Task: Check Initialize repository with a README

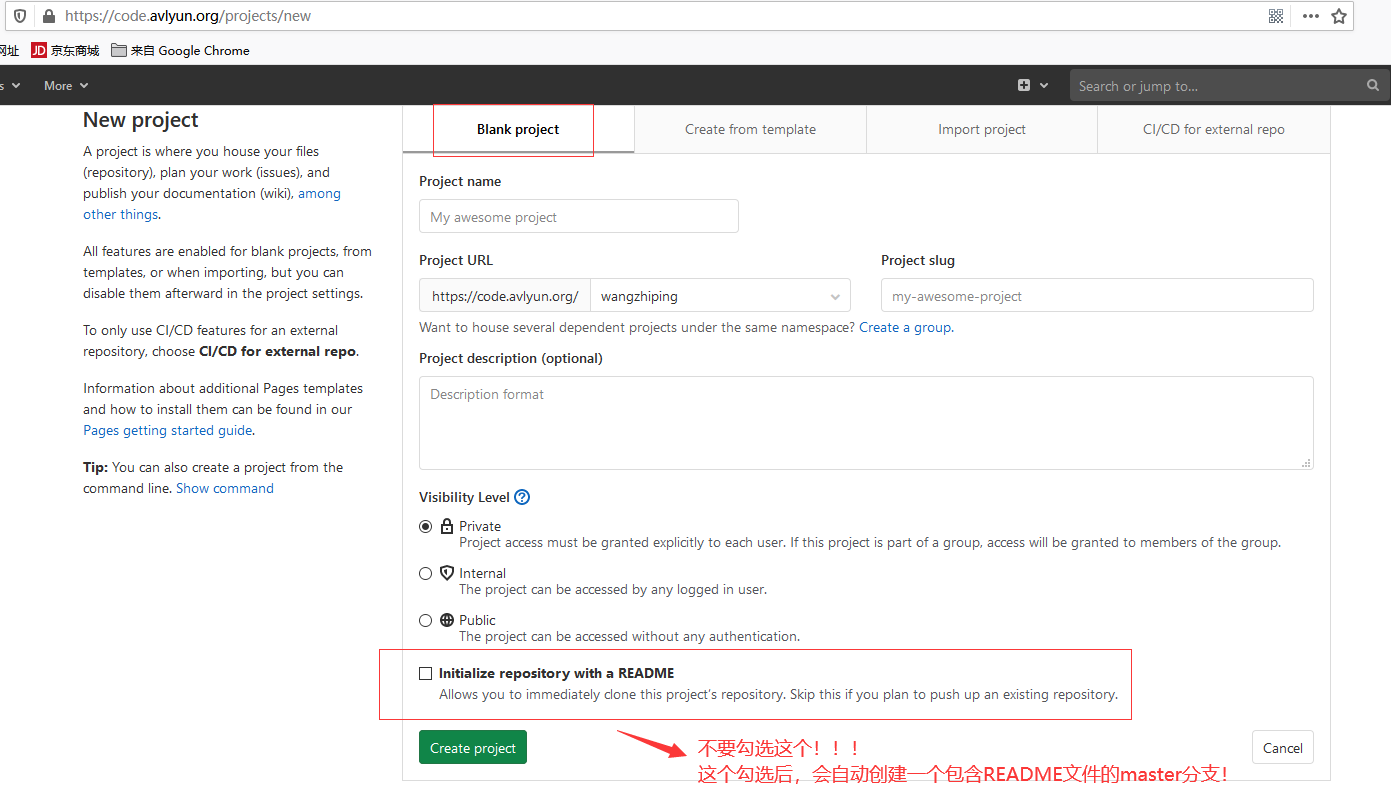Action: pyautogui.click(x=425, y=673)
